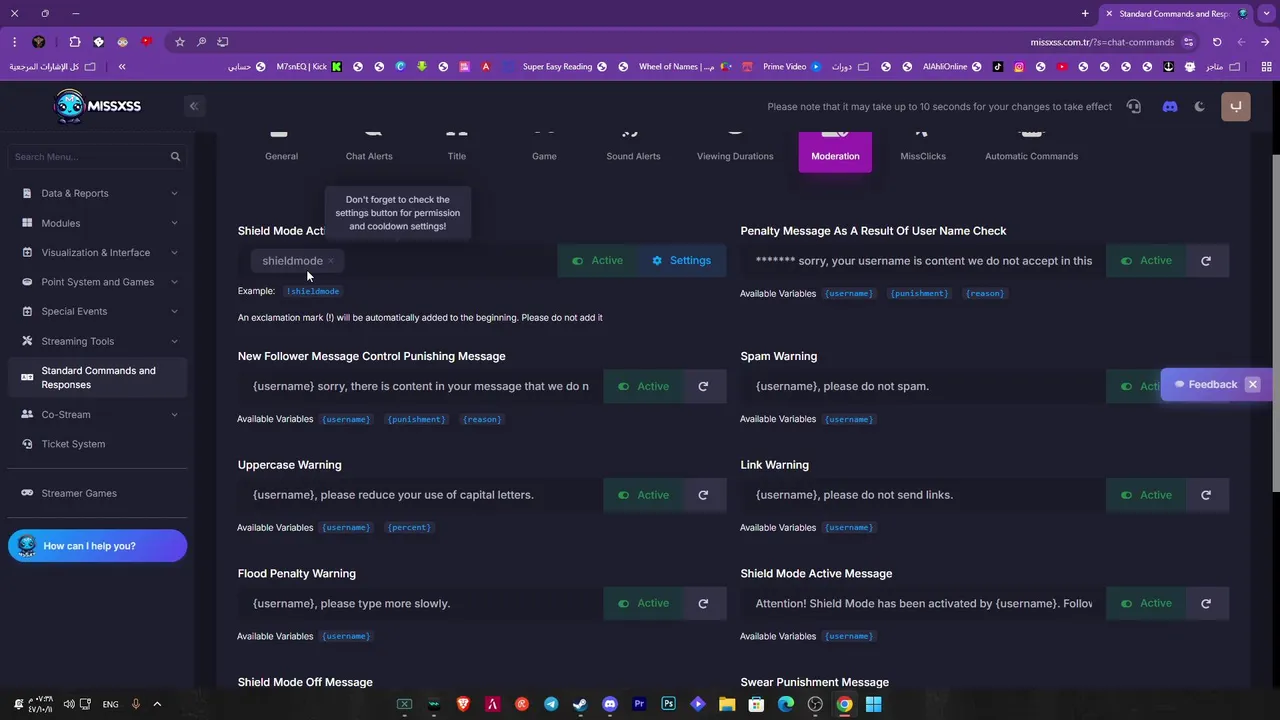This screenshot has height=720, width=1280.
Task: Reset the New Follower punishing message
Action: pyautogui.click(x=703, y=386)
